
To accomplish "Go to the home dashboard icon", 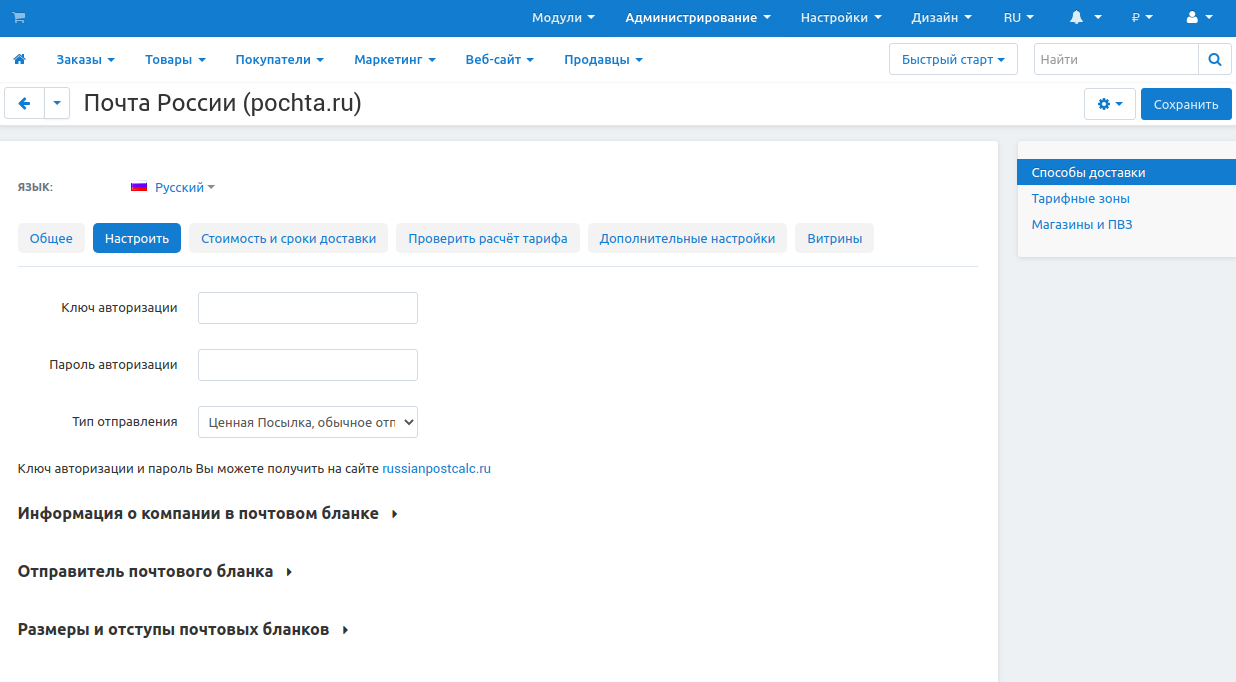I will (x=19, y=60).
